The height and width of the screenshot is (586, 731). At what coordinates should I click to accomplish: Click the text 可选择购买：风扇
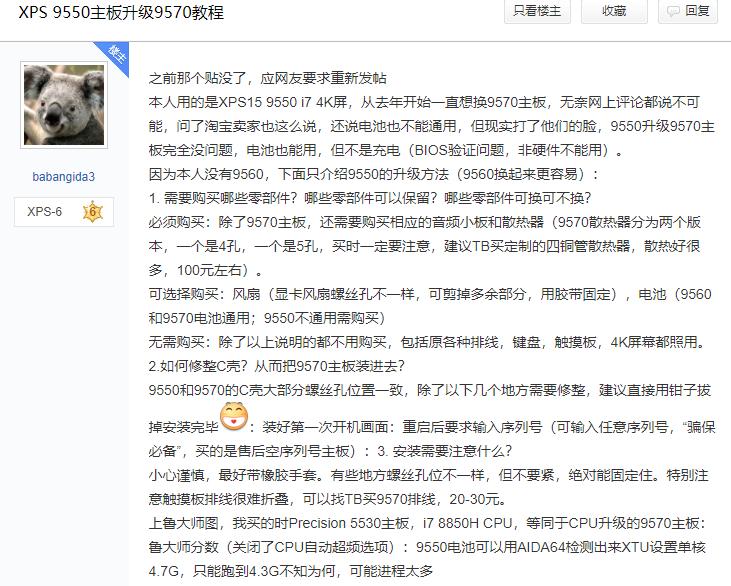(x=204, y=294)
